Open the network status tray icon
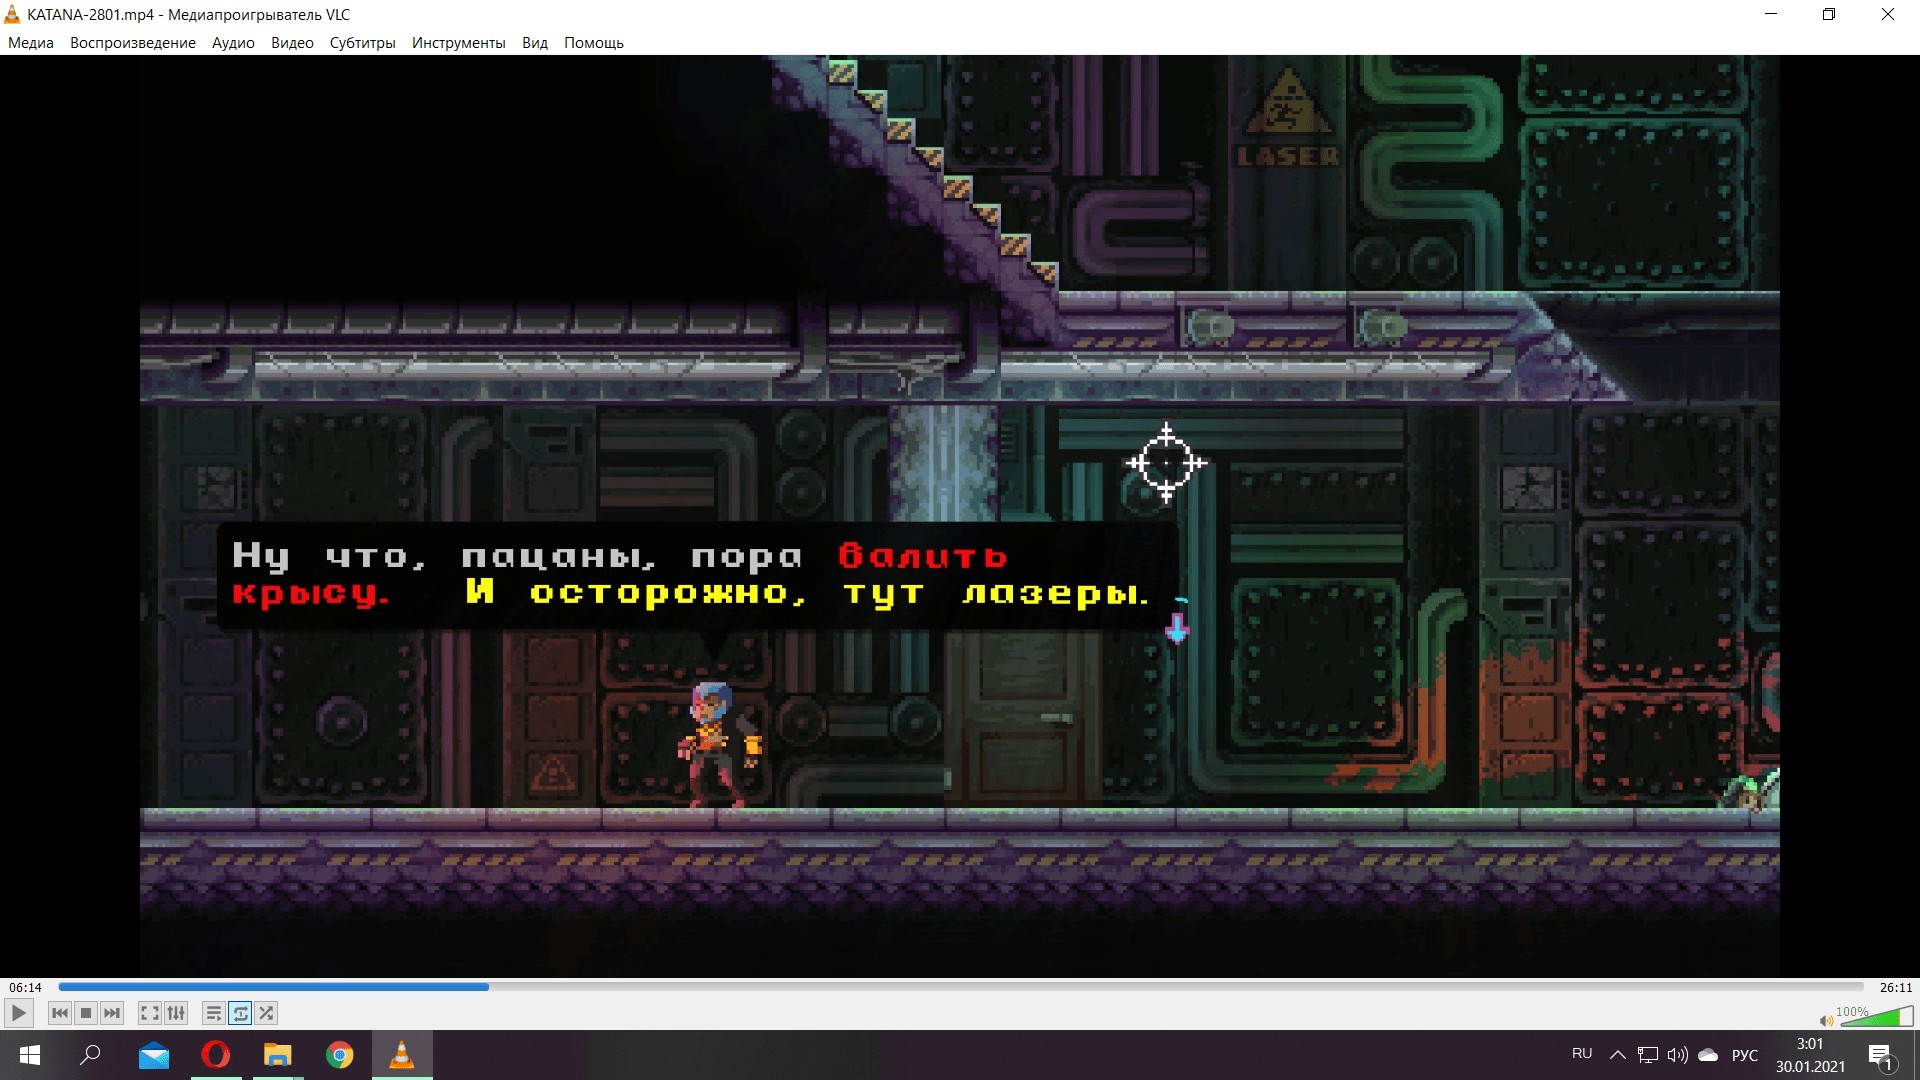The image size is (1920, 1080). 1648,1055
